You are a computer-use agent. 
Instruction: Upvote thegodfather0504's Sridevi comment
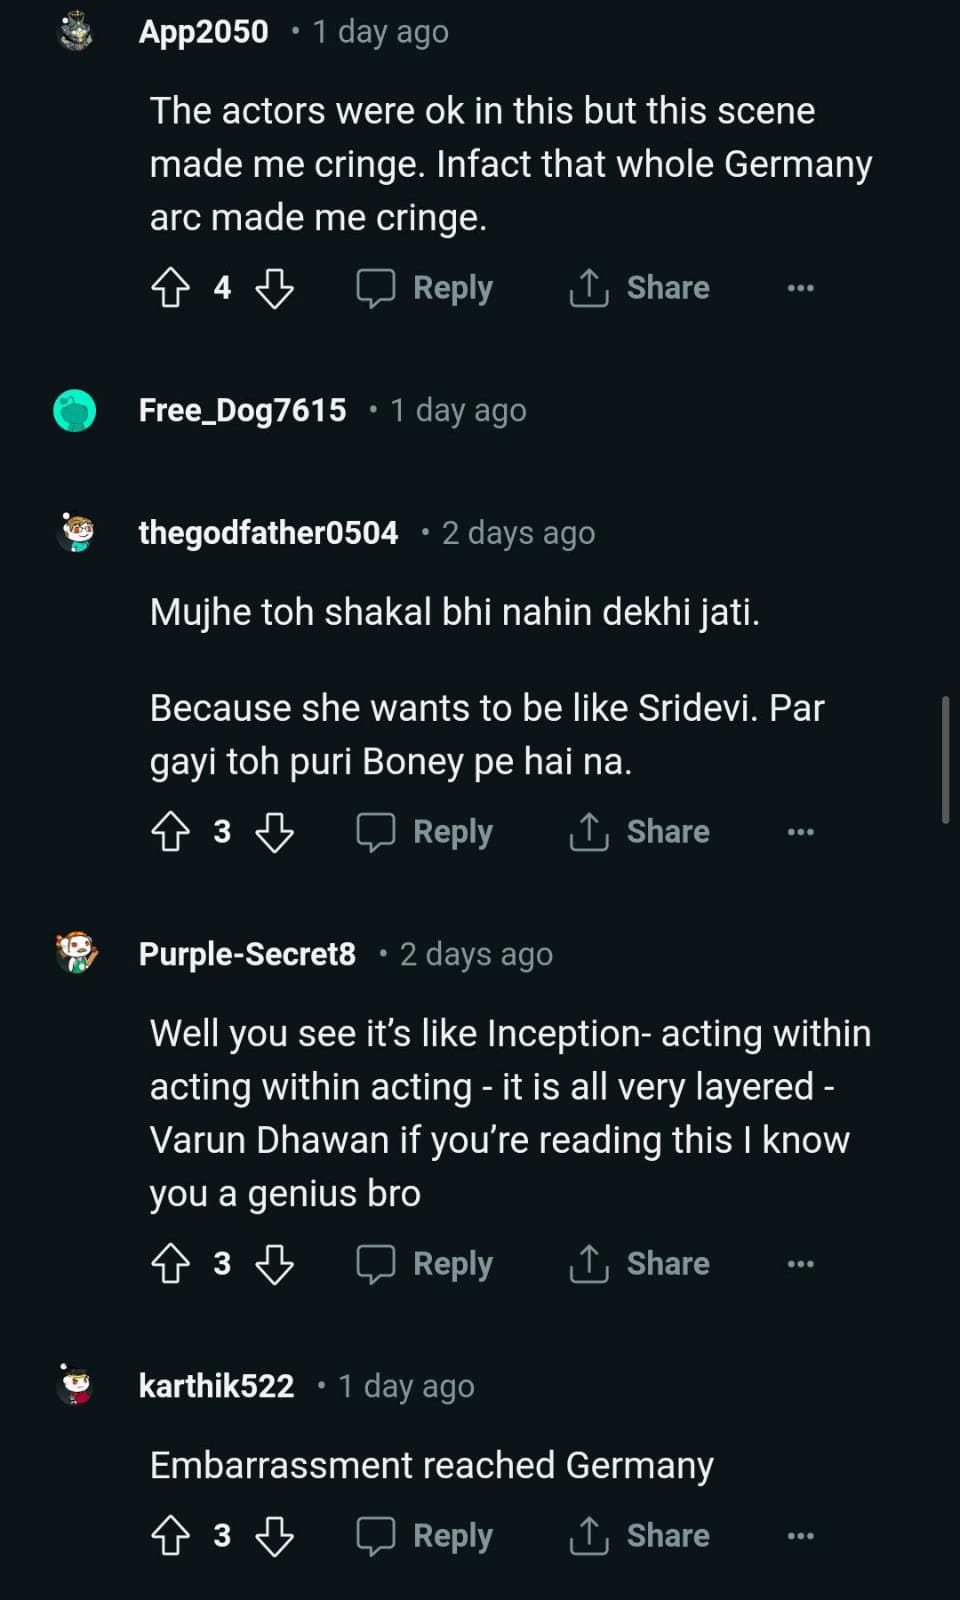point(170,832)
